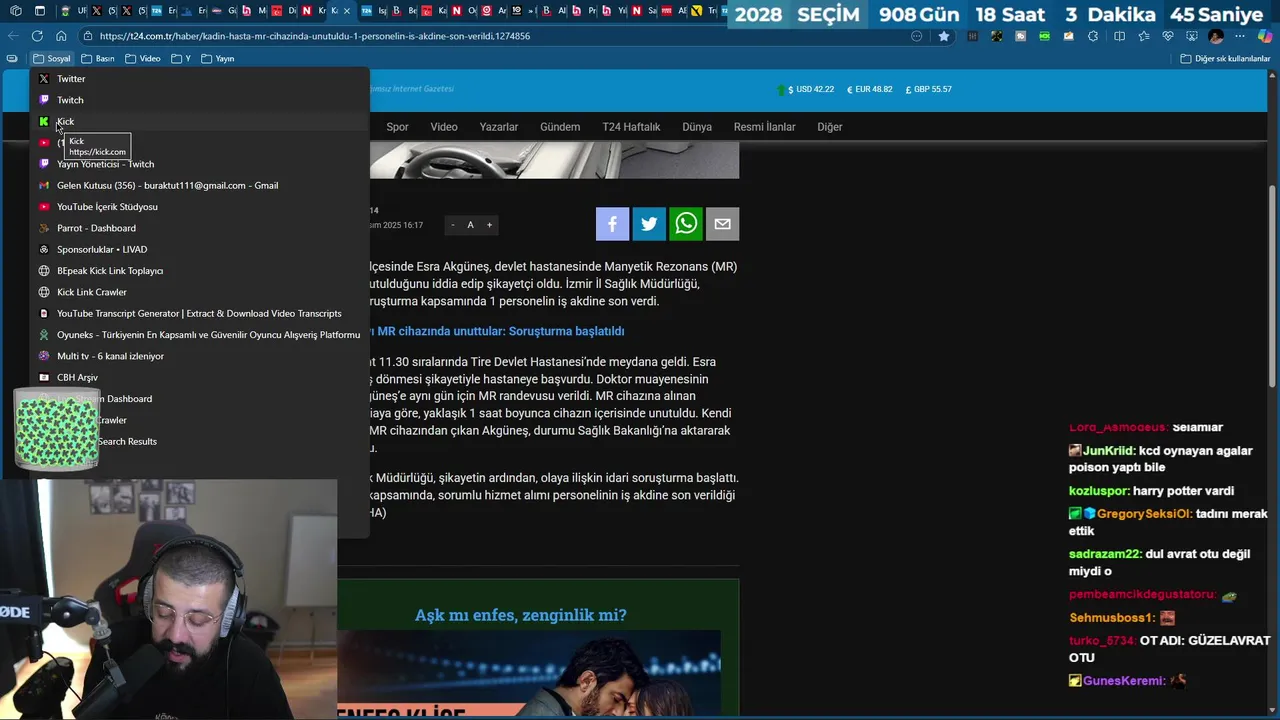
Task: Open the browser Settings and more menu
Action: coord(1240,36)
